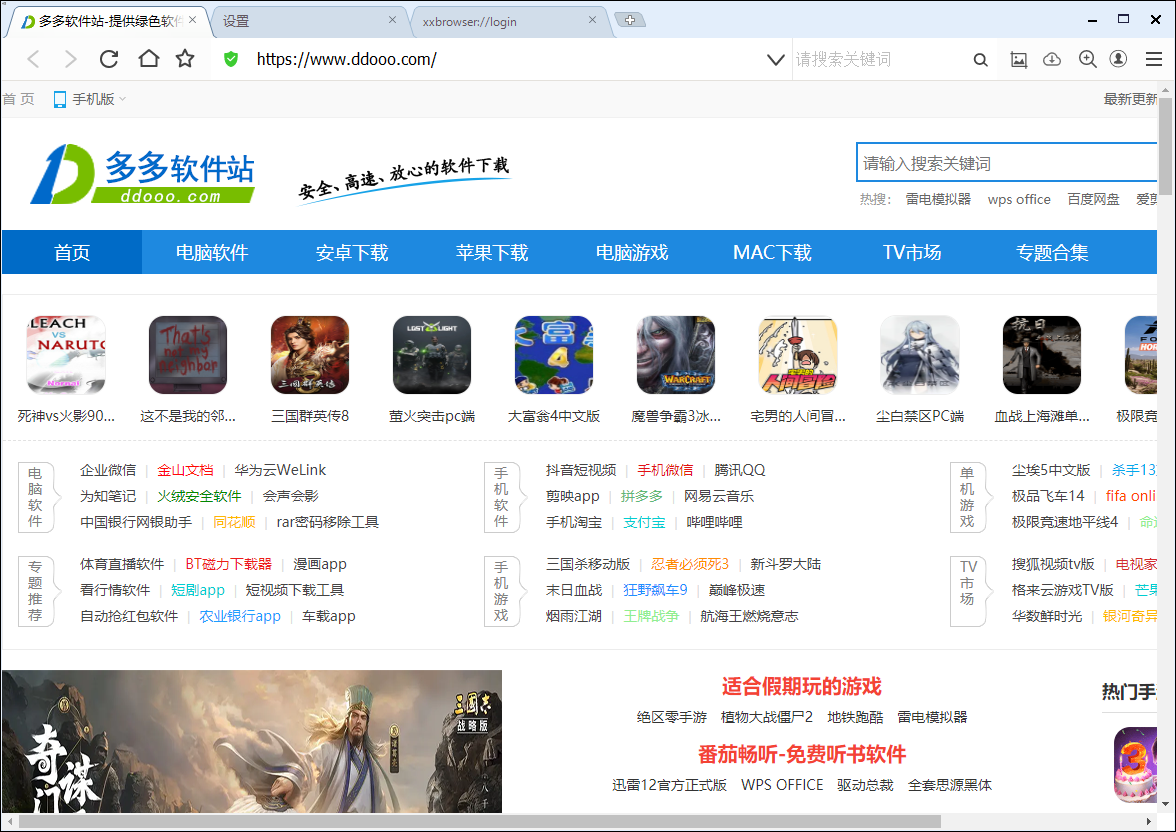Image resolution: width=1176 pixels, height=832 pixels.
Task: Expand the address bar history dropdown
Action: 776,60
